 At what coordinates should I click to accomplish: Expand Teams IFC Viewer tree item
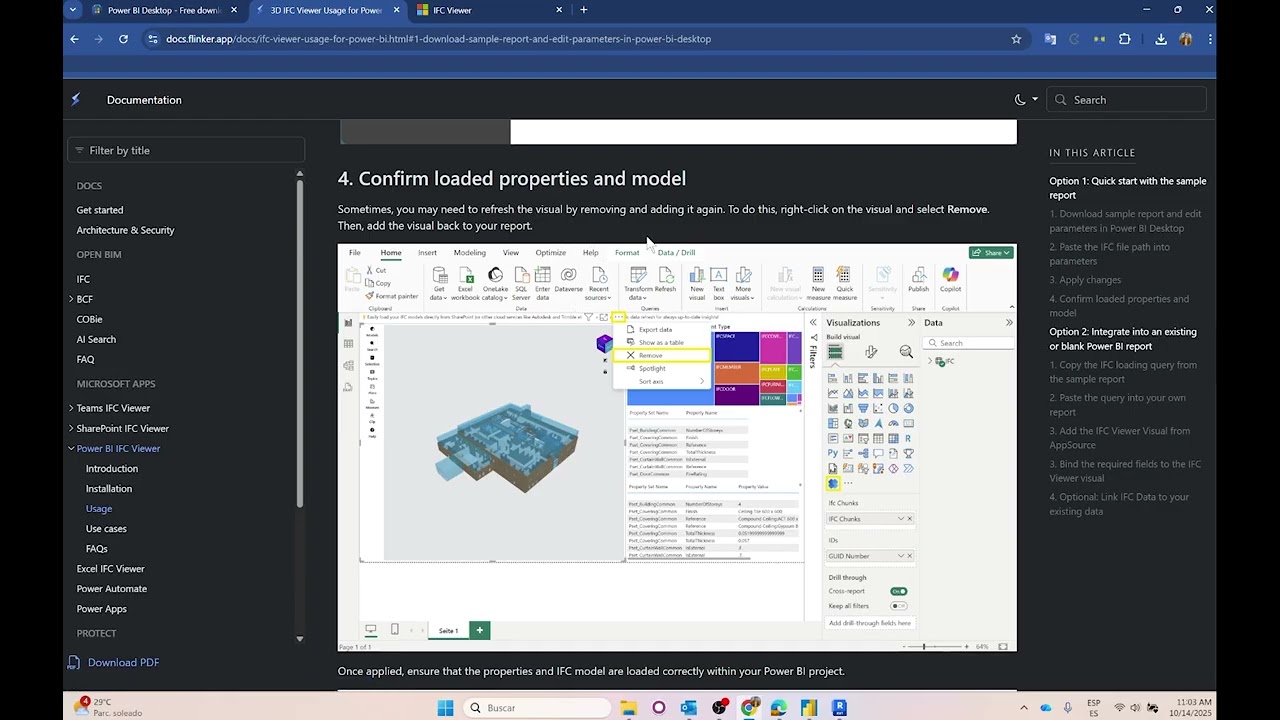pos(71,408)
